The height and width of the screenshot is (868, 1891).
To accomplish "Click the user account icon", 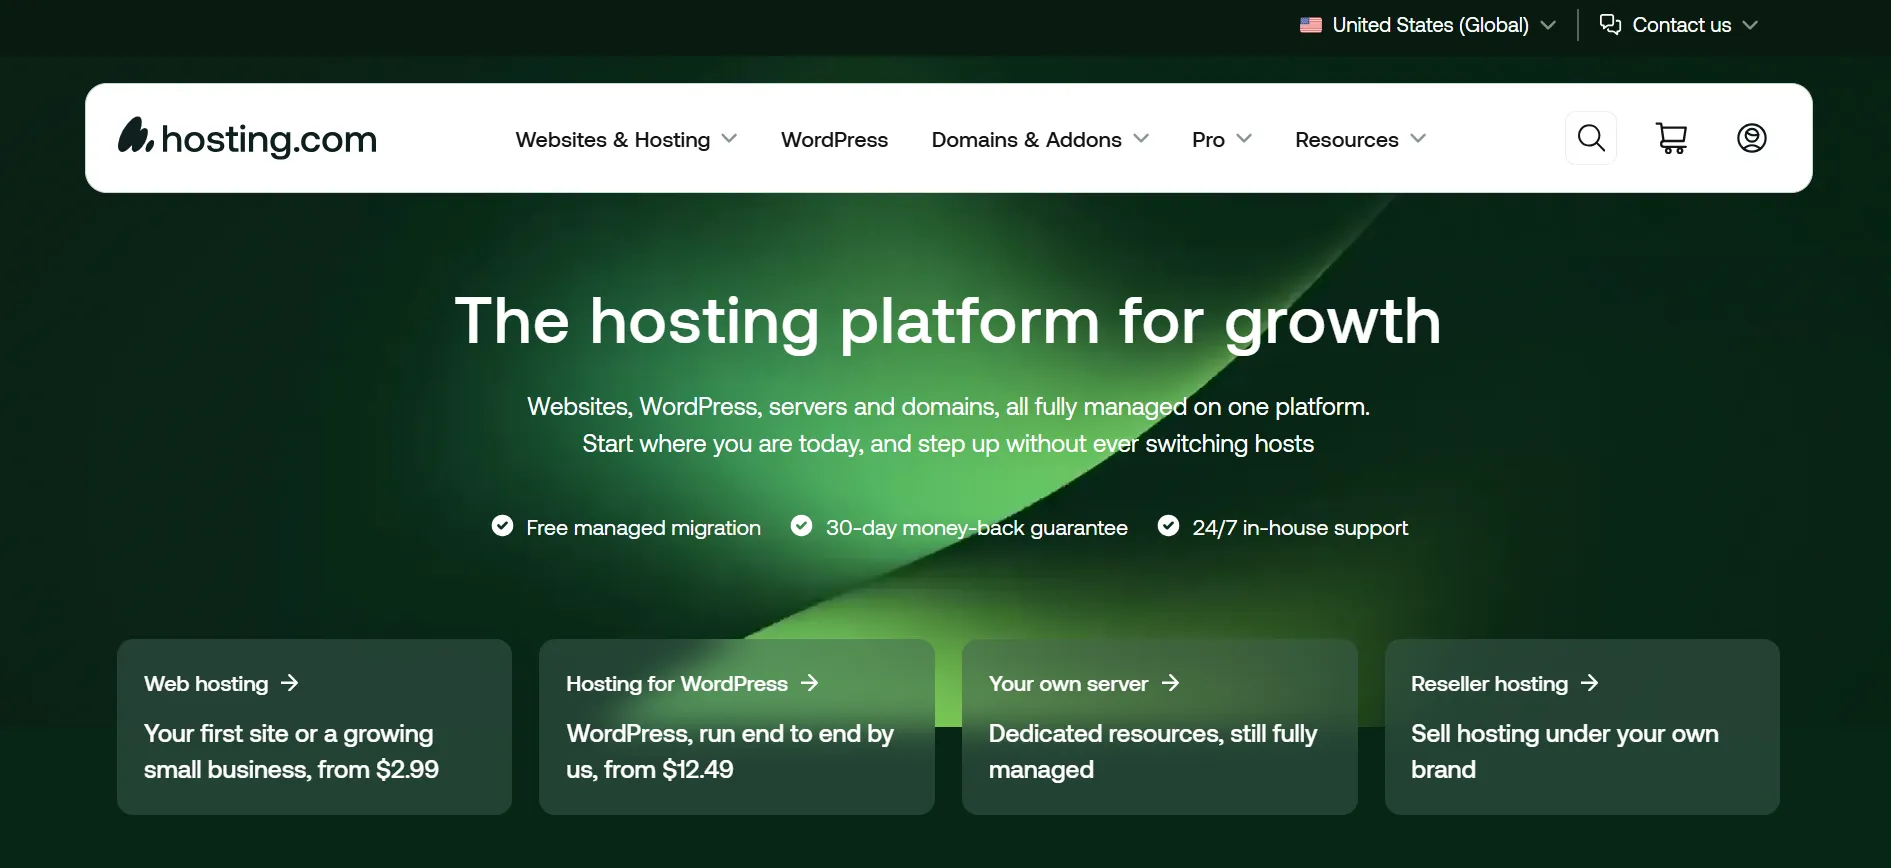I will (1752, 138).
